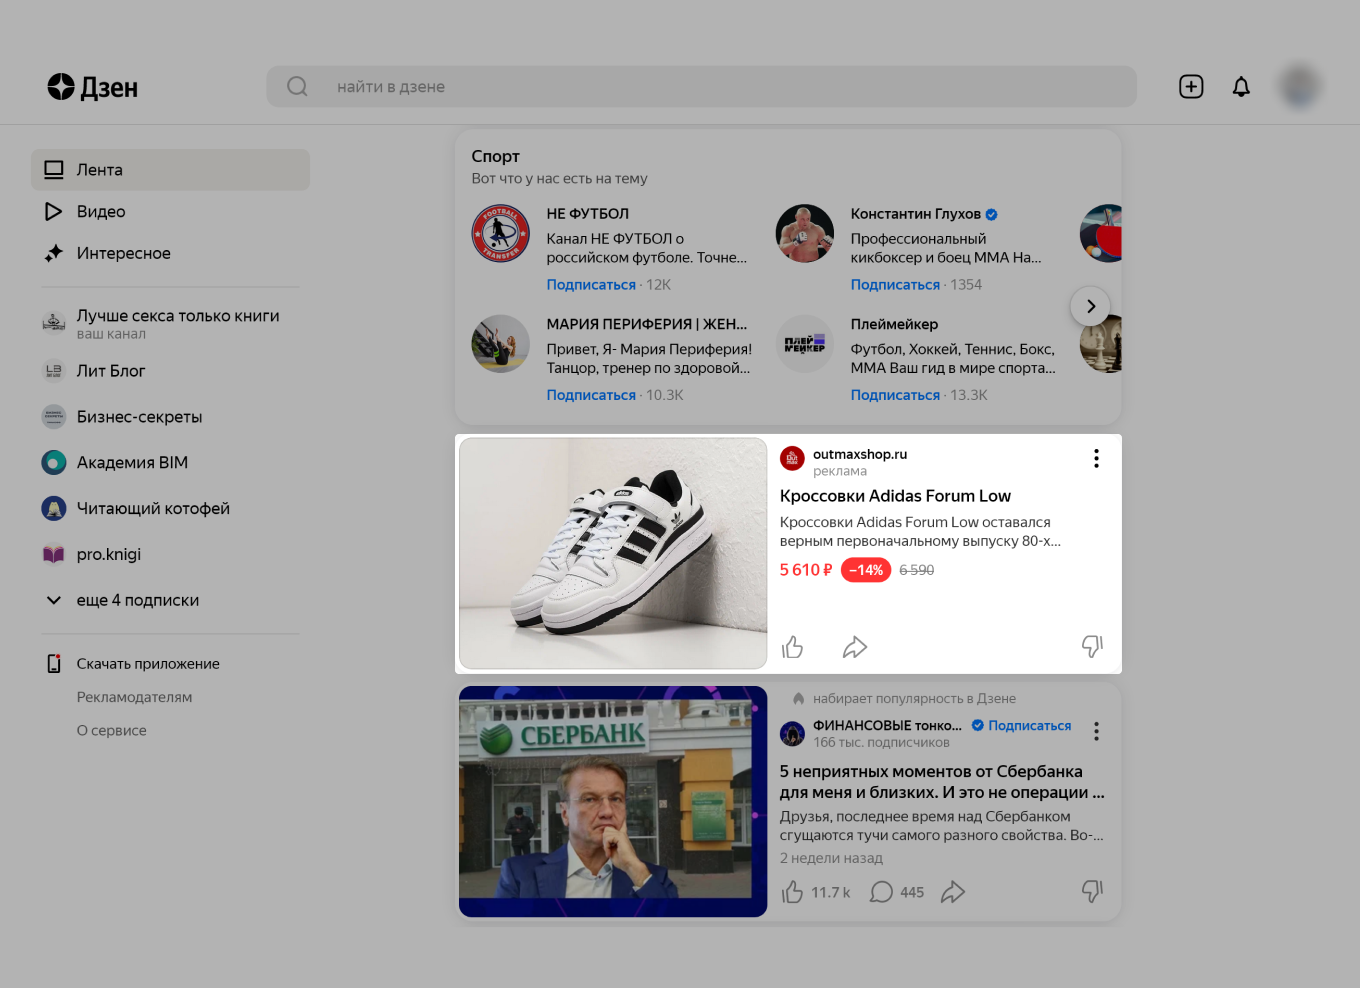
Task: Open О сервисе link
Action: pos(112,731)
